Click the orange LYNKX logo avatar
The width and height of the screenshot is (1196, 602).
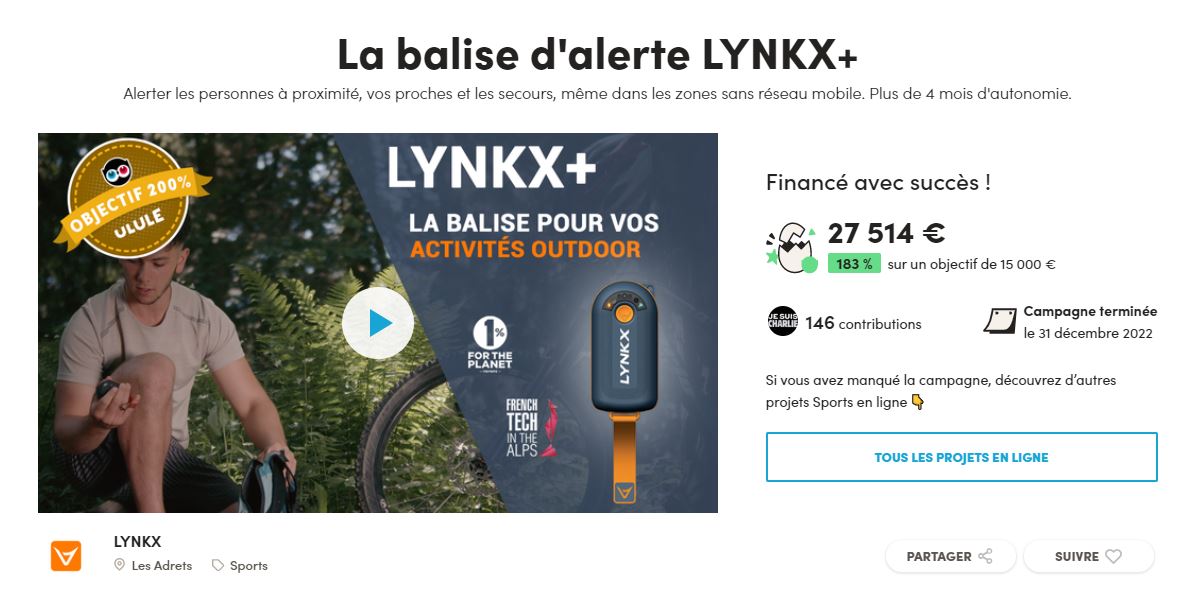tap(66, 556)
